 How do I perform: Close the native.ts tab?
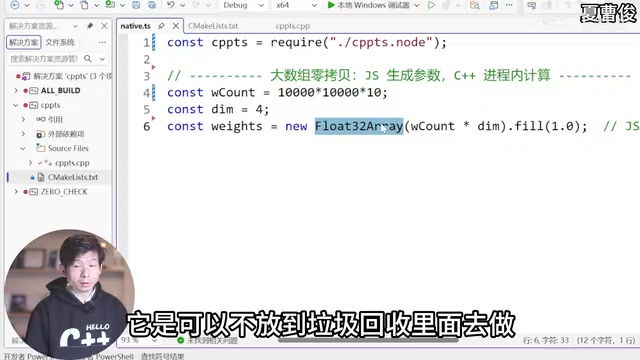[x=176, y=26]
